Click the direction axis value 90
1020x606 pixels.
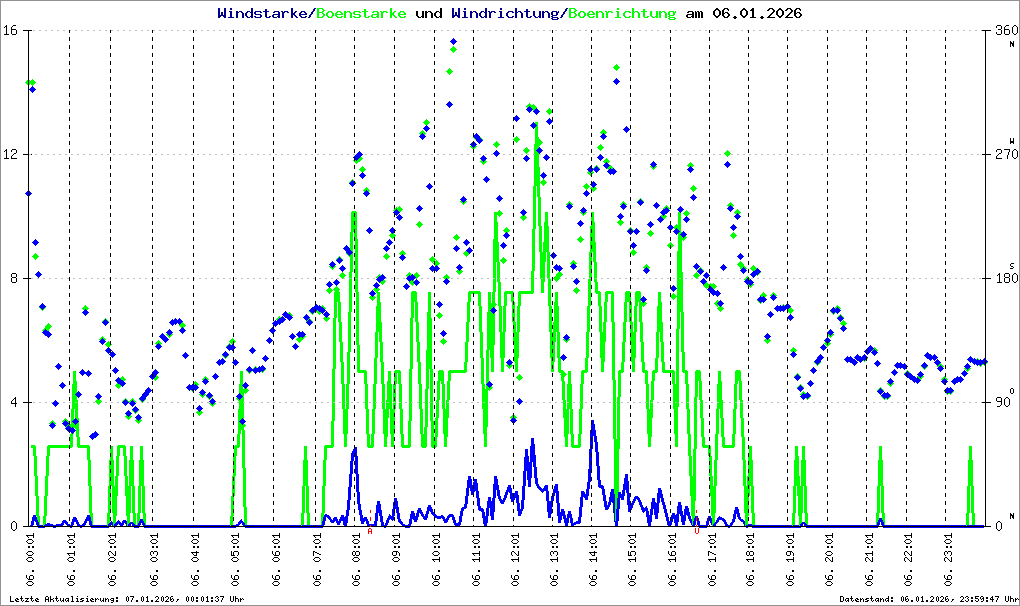click(1003, 402)
